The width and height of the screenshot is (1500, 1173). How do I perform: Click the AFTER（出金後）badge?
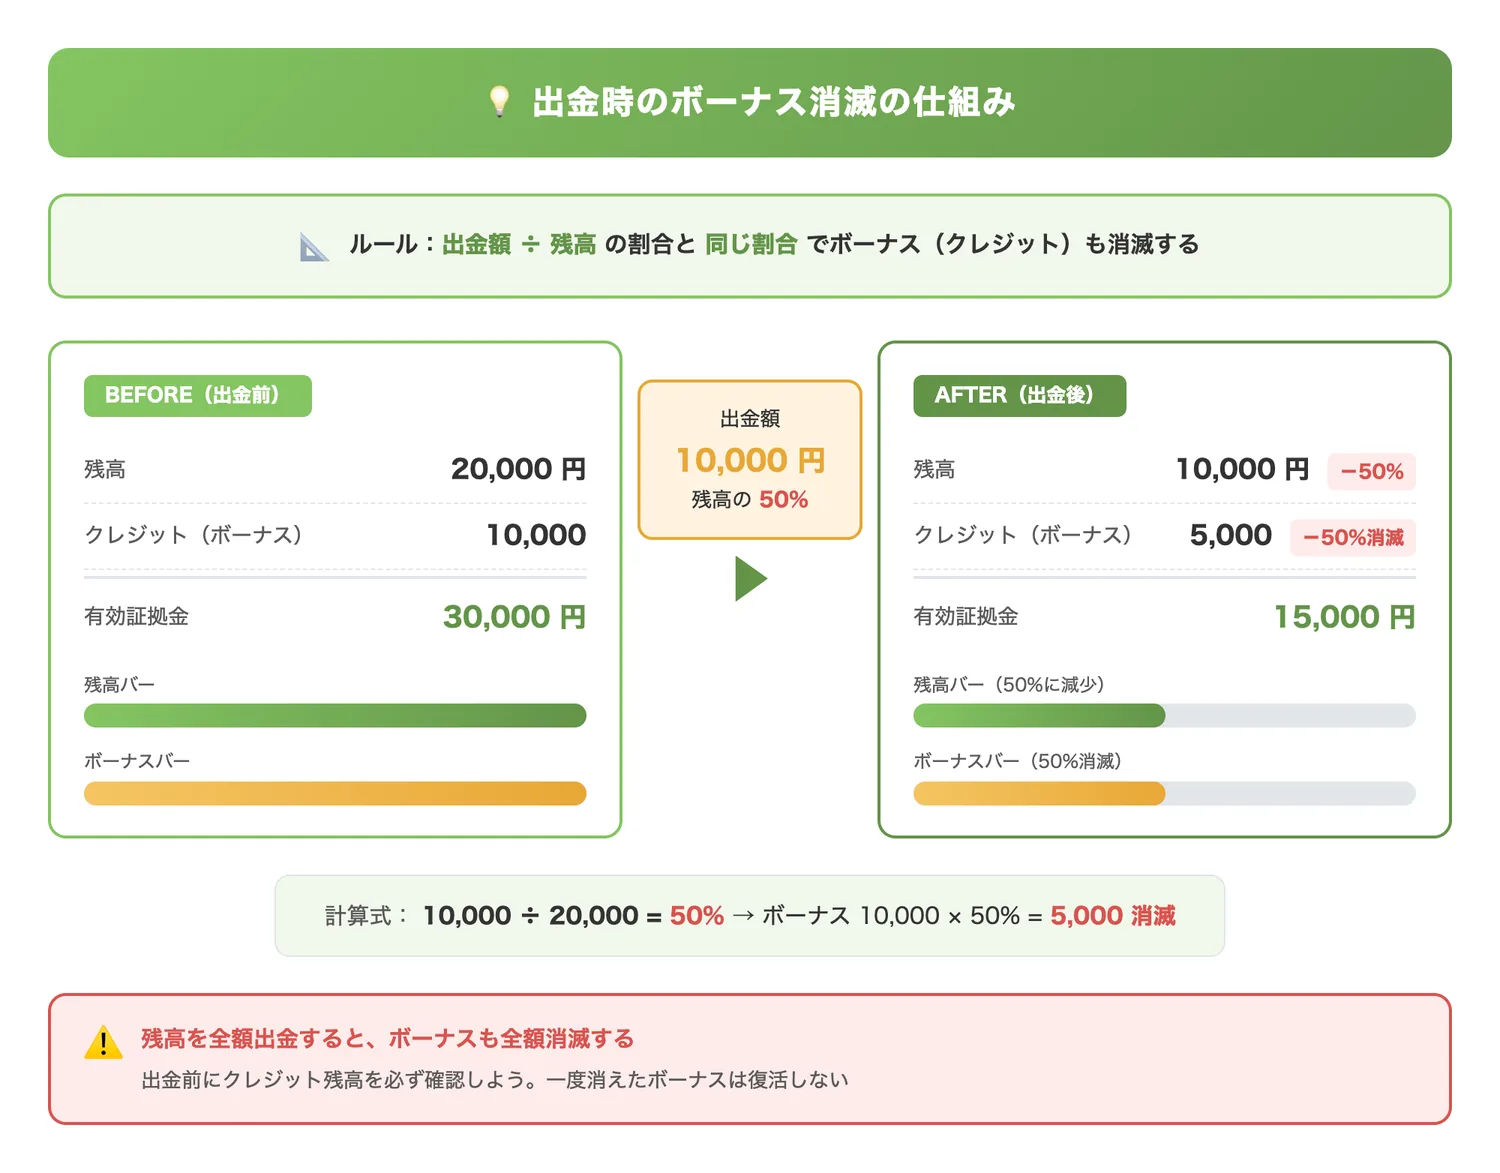pos(1019,395)
